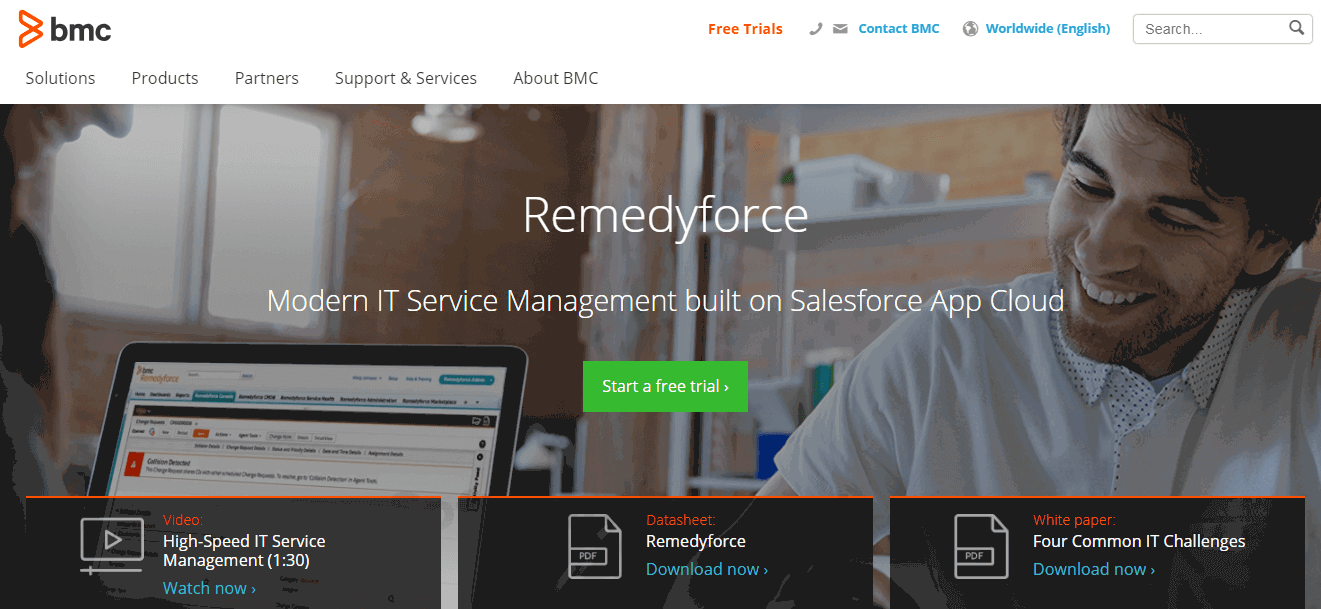1321x609 pixels.
Task: Open the About BMC menu
Action: [556, 78]
